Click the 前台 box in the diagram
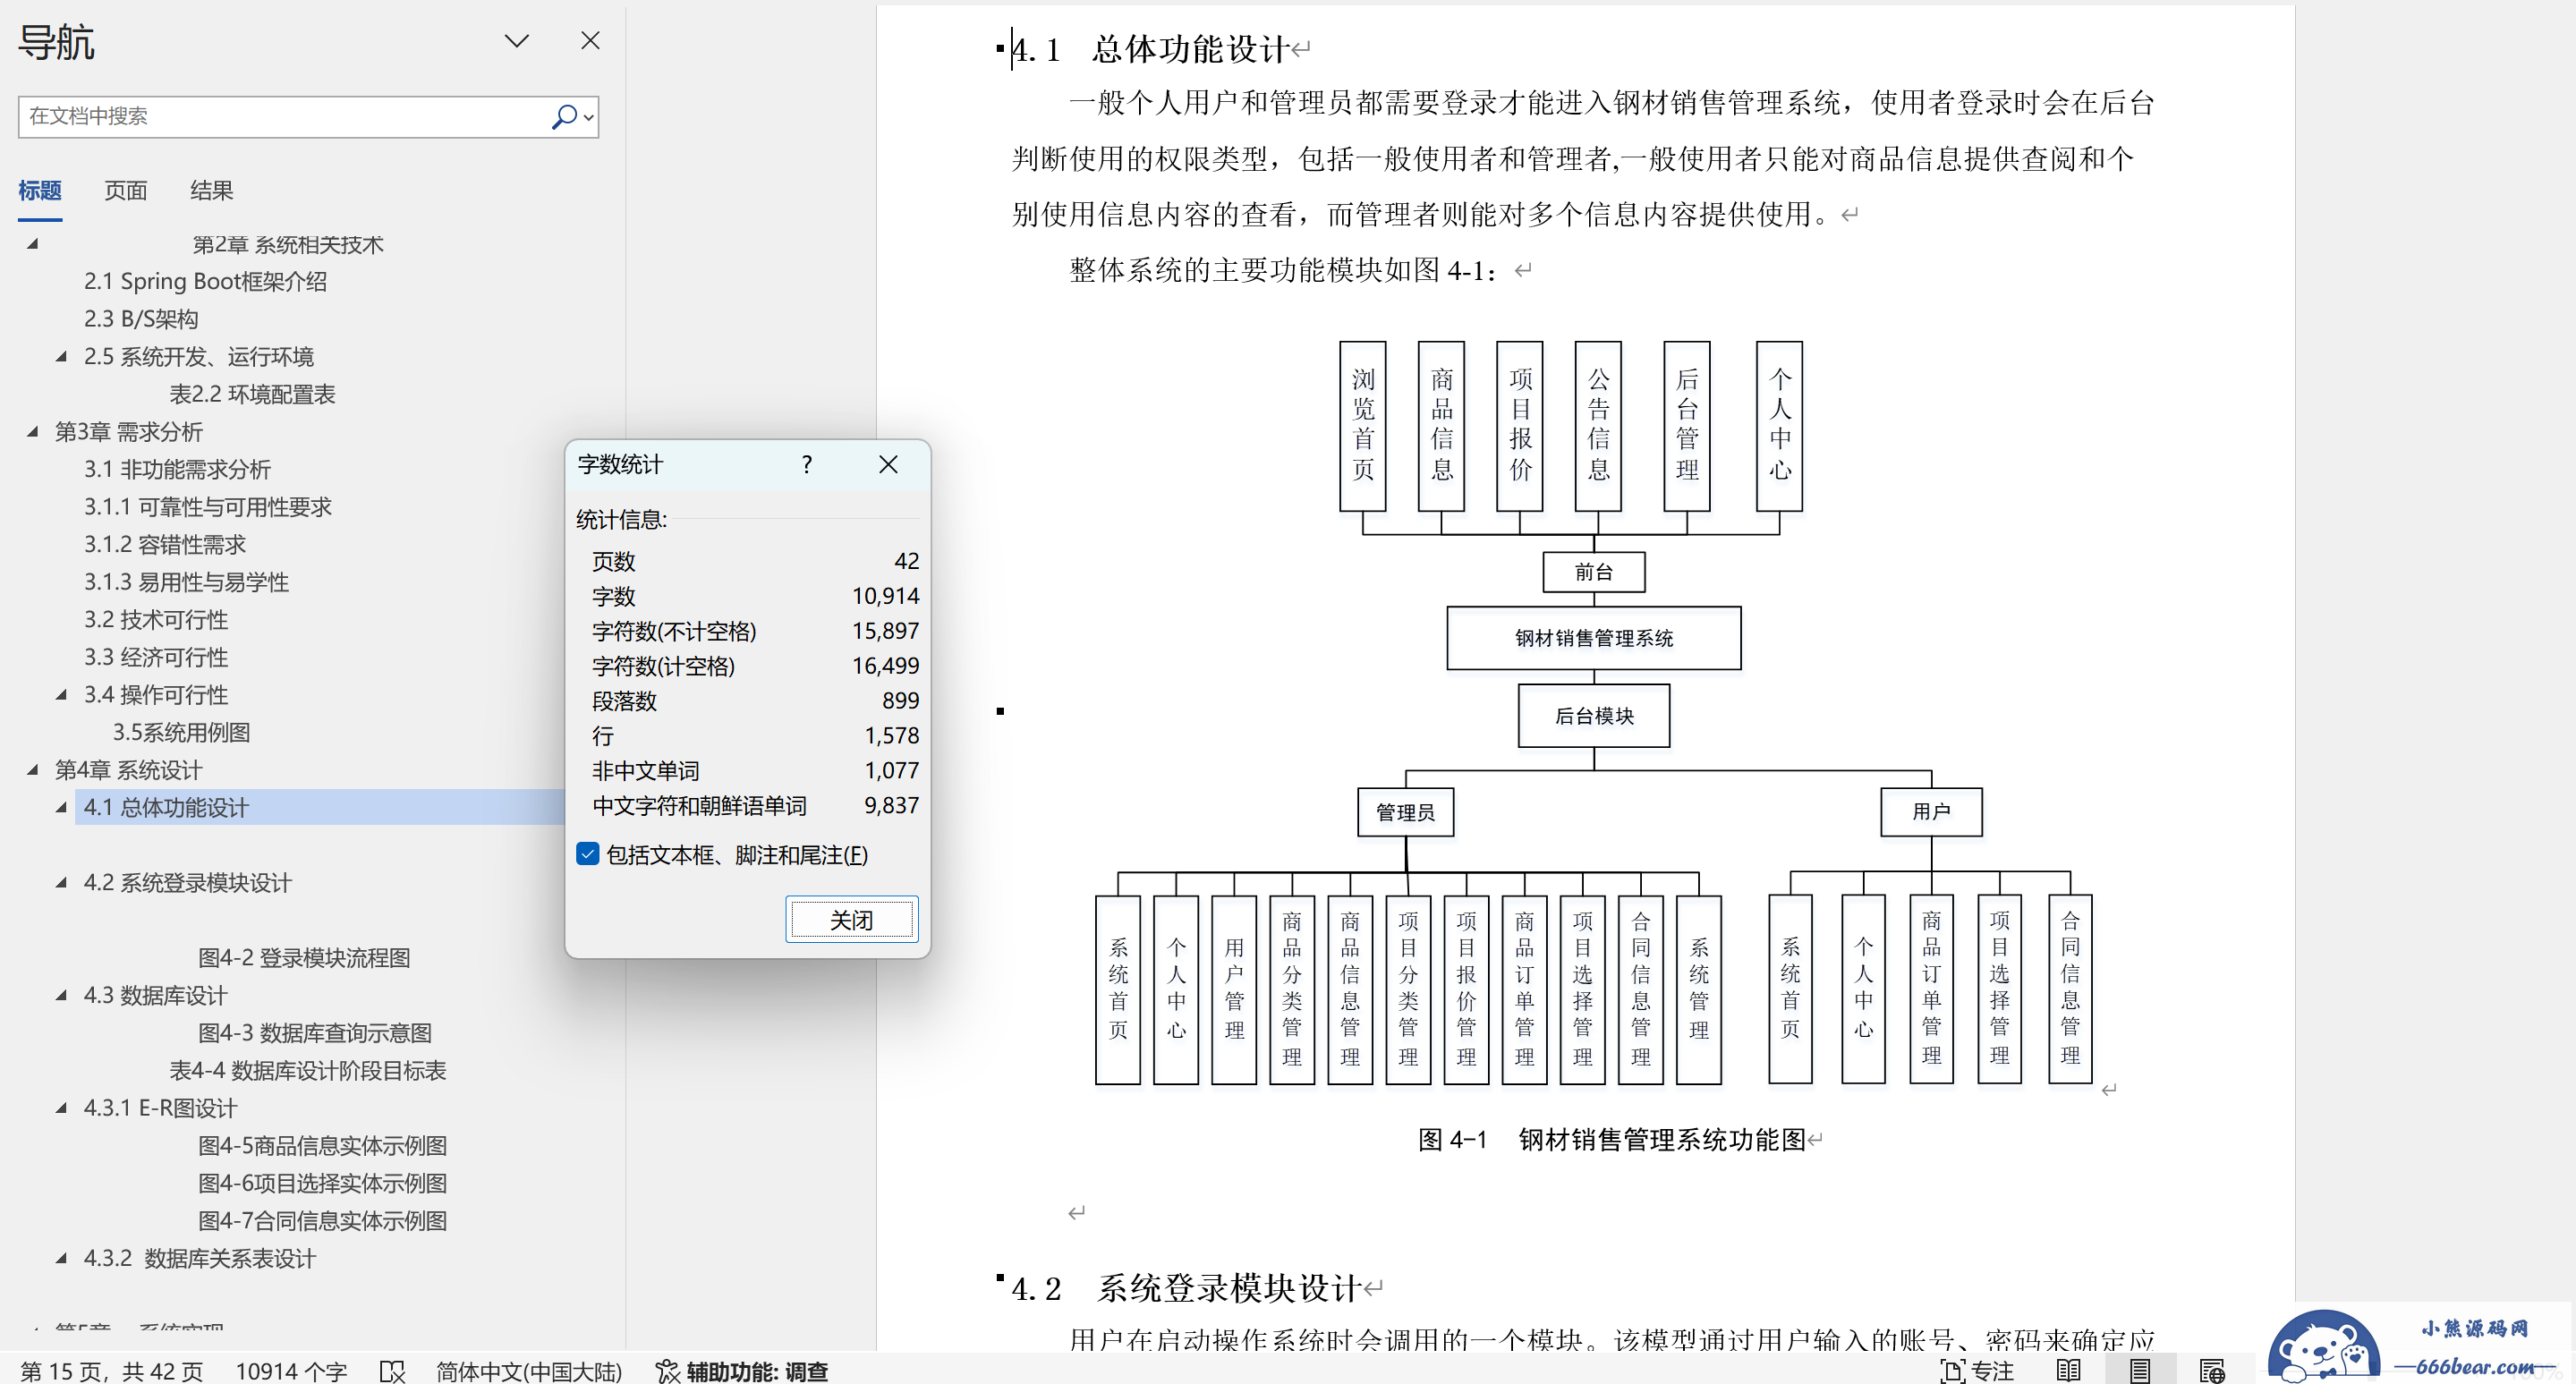The image size is (2576, 1384). pyautogui.click(x=1594, y=572)
